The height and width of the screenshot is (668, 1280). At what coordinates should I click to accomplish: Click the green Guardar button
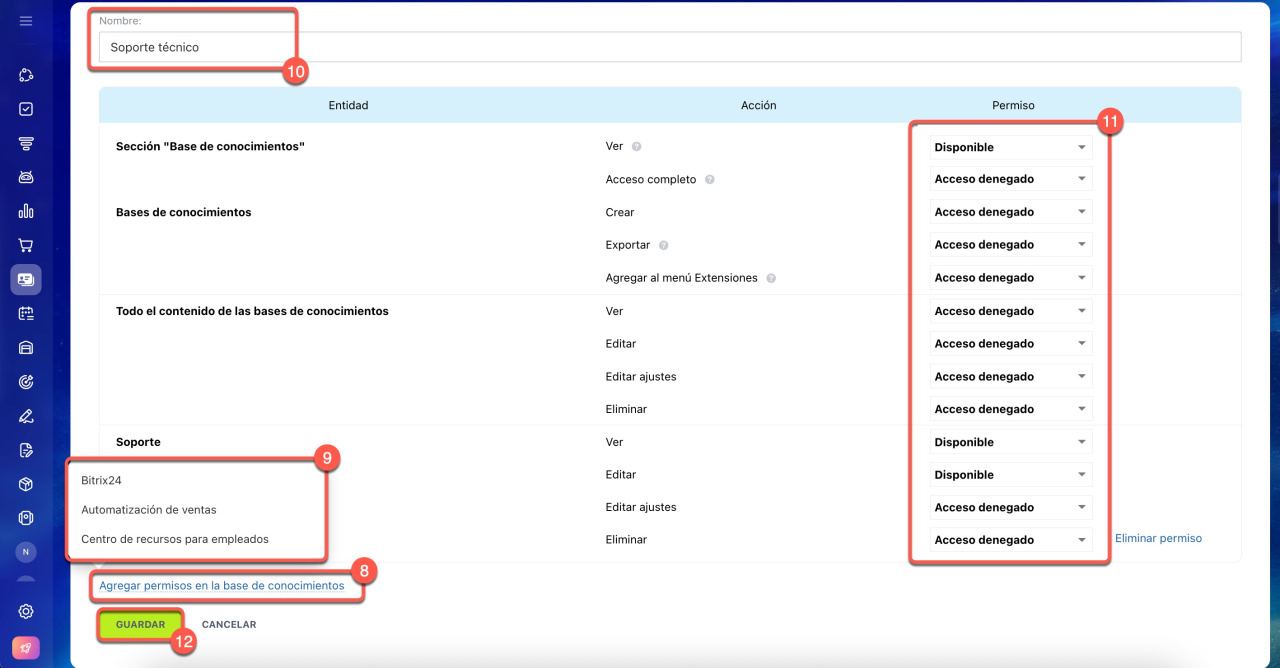coord(141,624)
